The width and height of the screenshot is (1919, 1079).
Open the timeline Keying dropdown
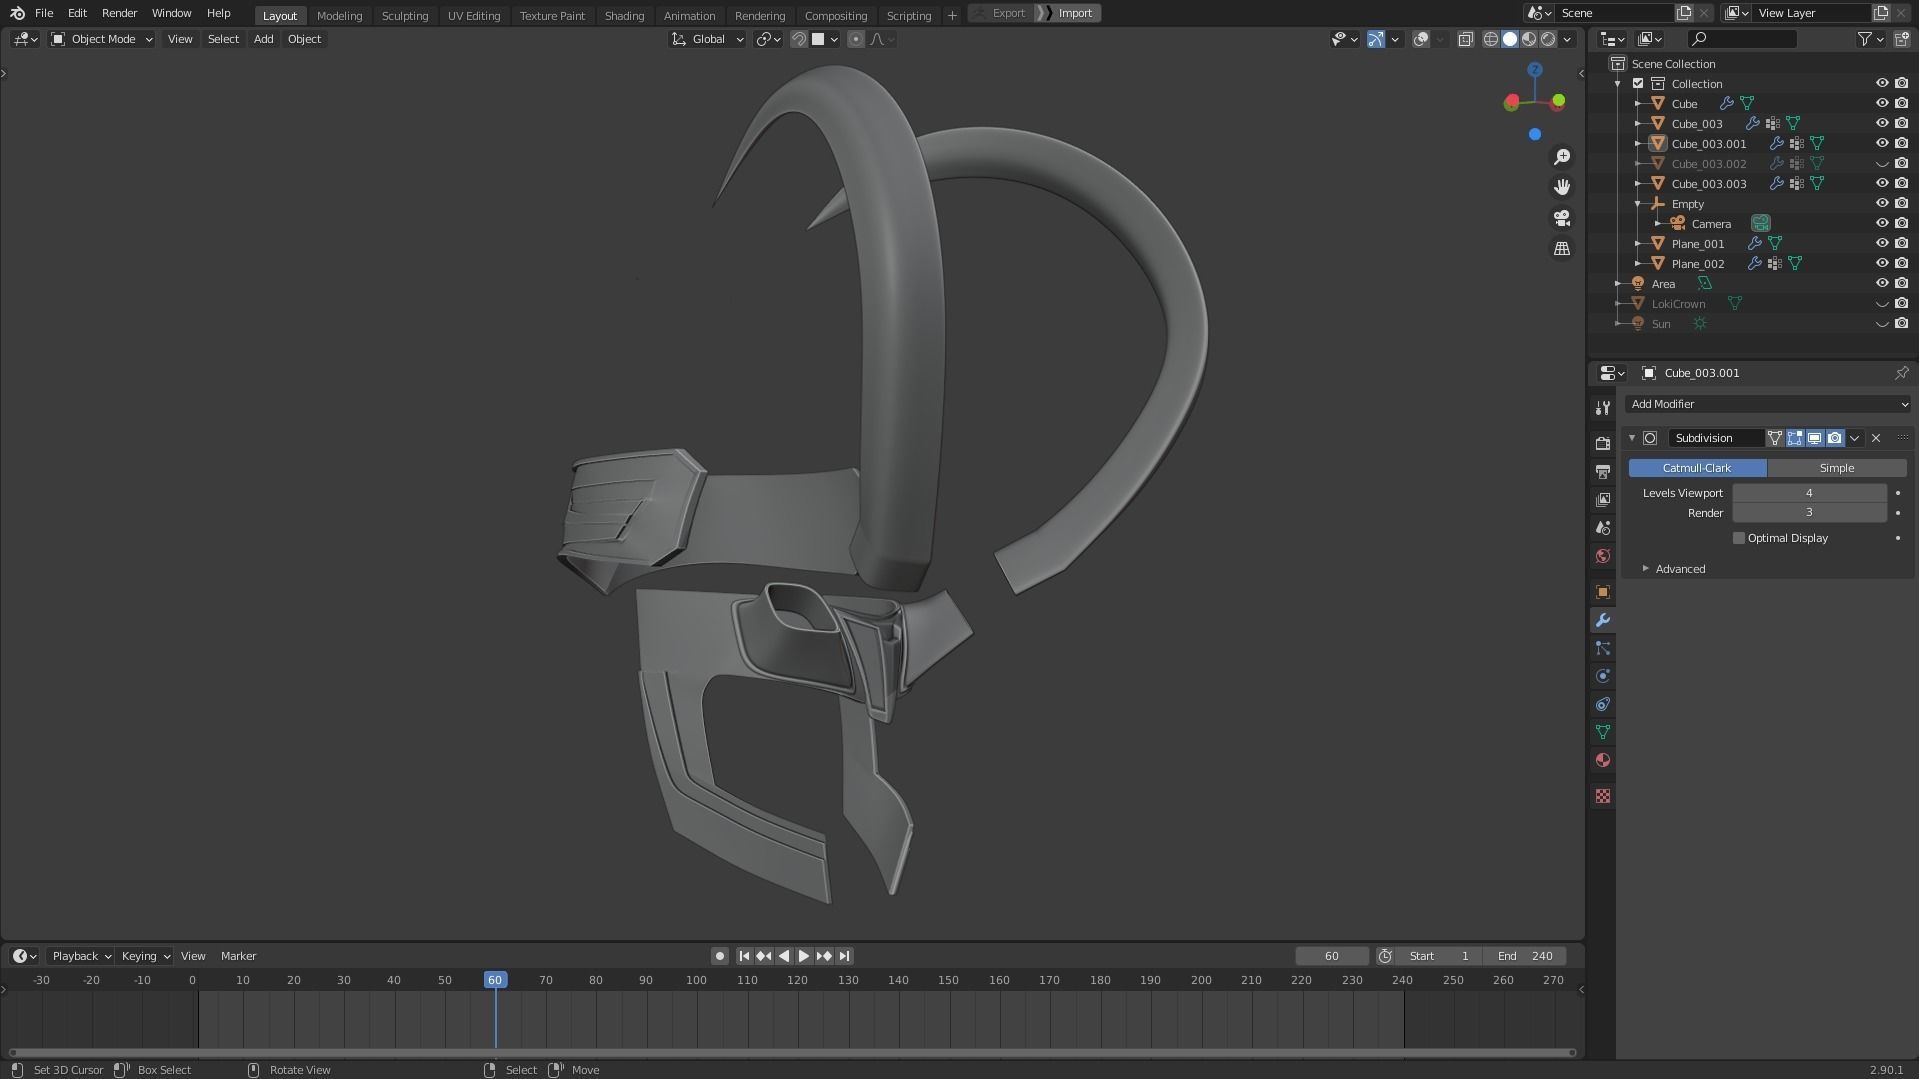click(x=145, y=956)
